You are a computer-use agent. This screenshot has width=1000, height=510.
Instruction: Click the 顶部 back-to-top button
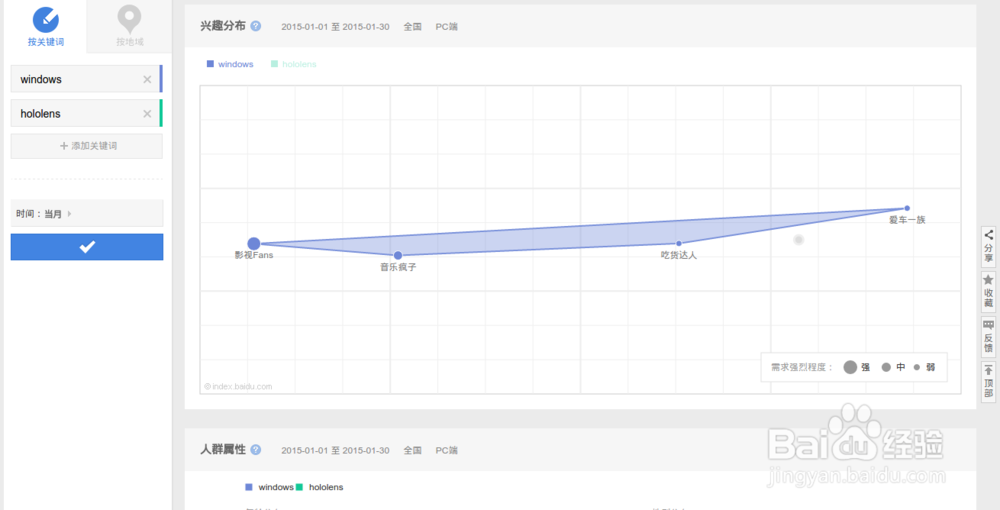[x=989, y=382]
